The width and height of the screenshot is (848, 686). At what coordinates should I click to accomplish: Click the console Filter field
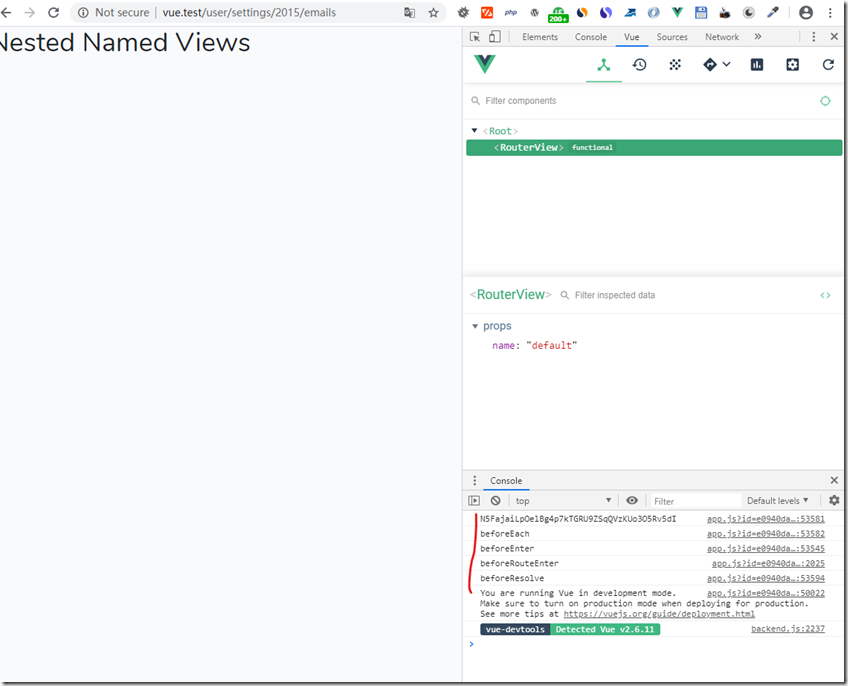click(x=695, y=501)
